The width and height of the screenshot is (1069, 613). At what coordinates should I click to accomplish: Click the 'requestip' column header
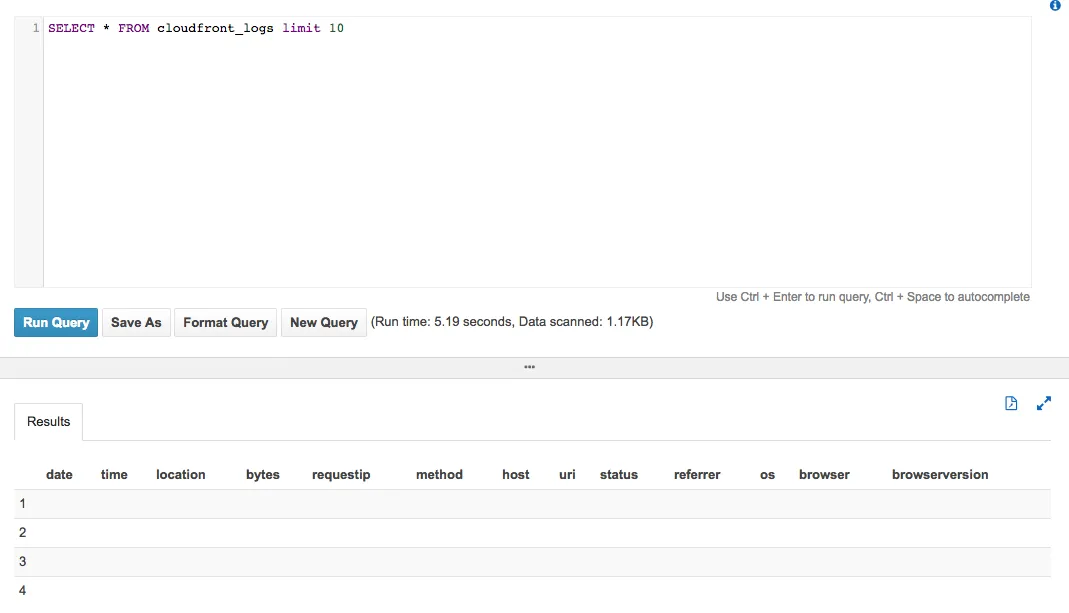coord(341,475)
